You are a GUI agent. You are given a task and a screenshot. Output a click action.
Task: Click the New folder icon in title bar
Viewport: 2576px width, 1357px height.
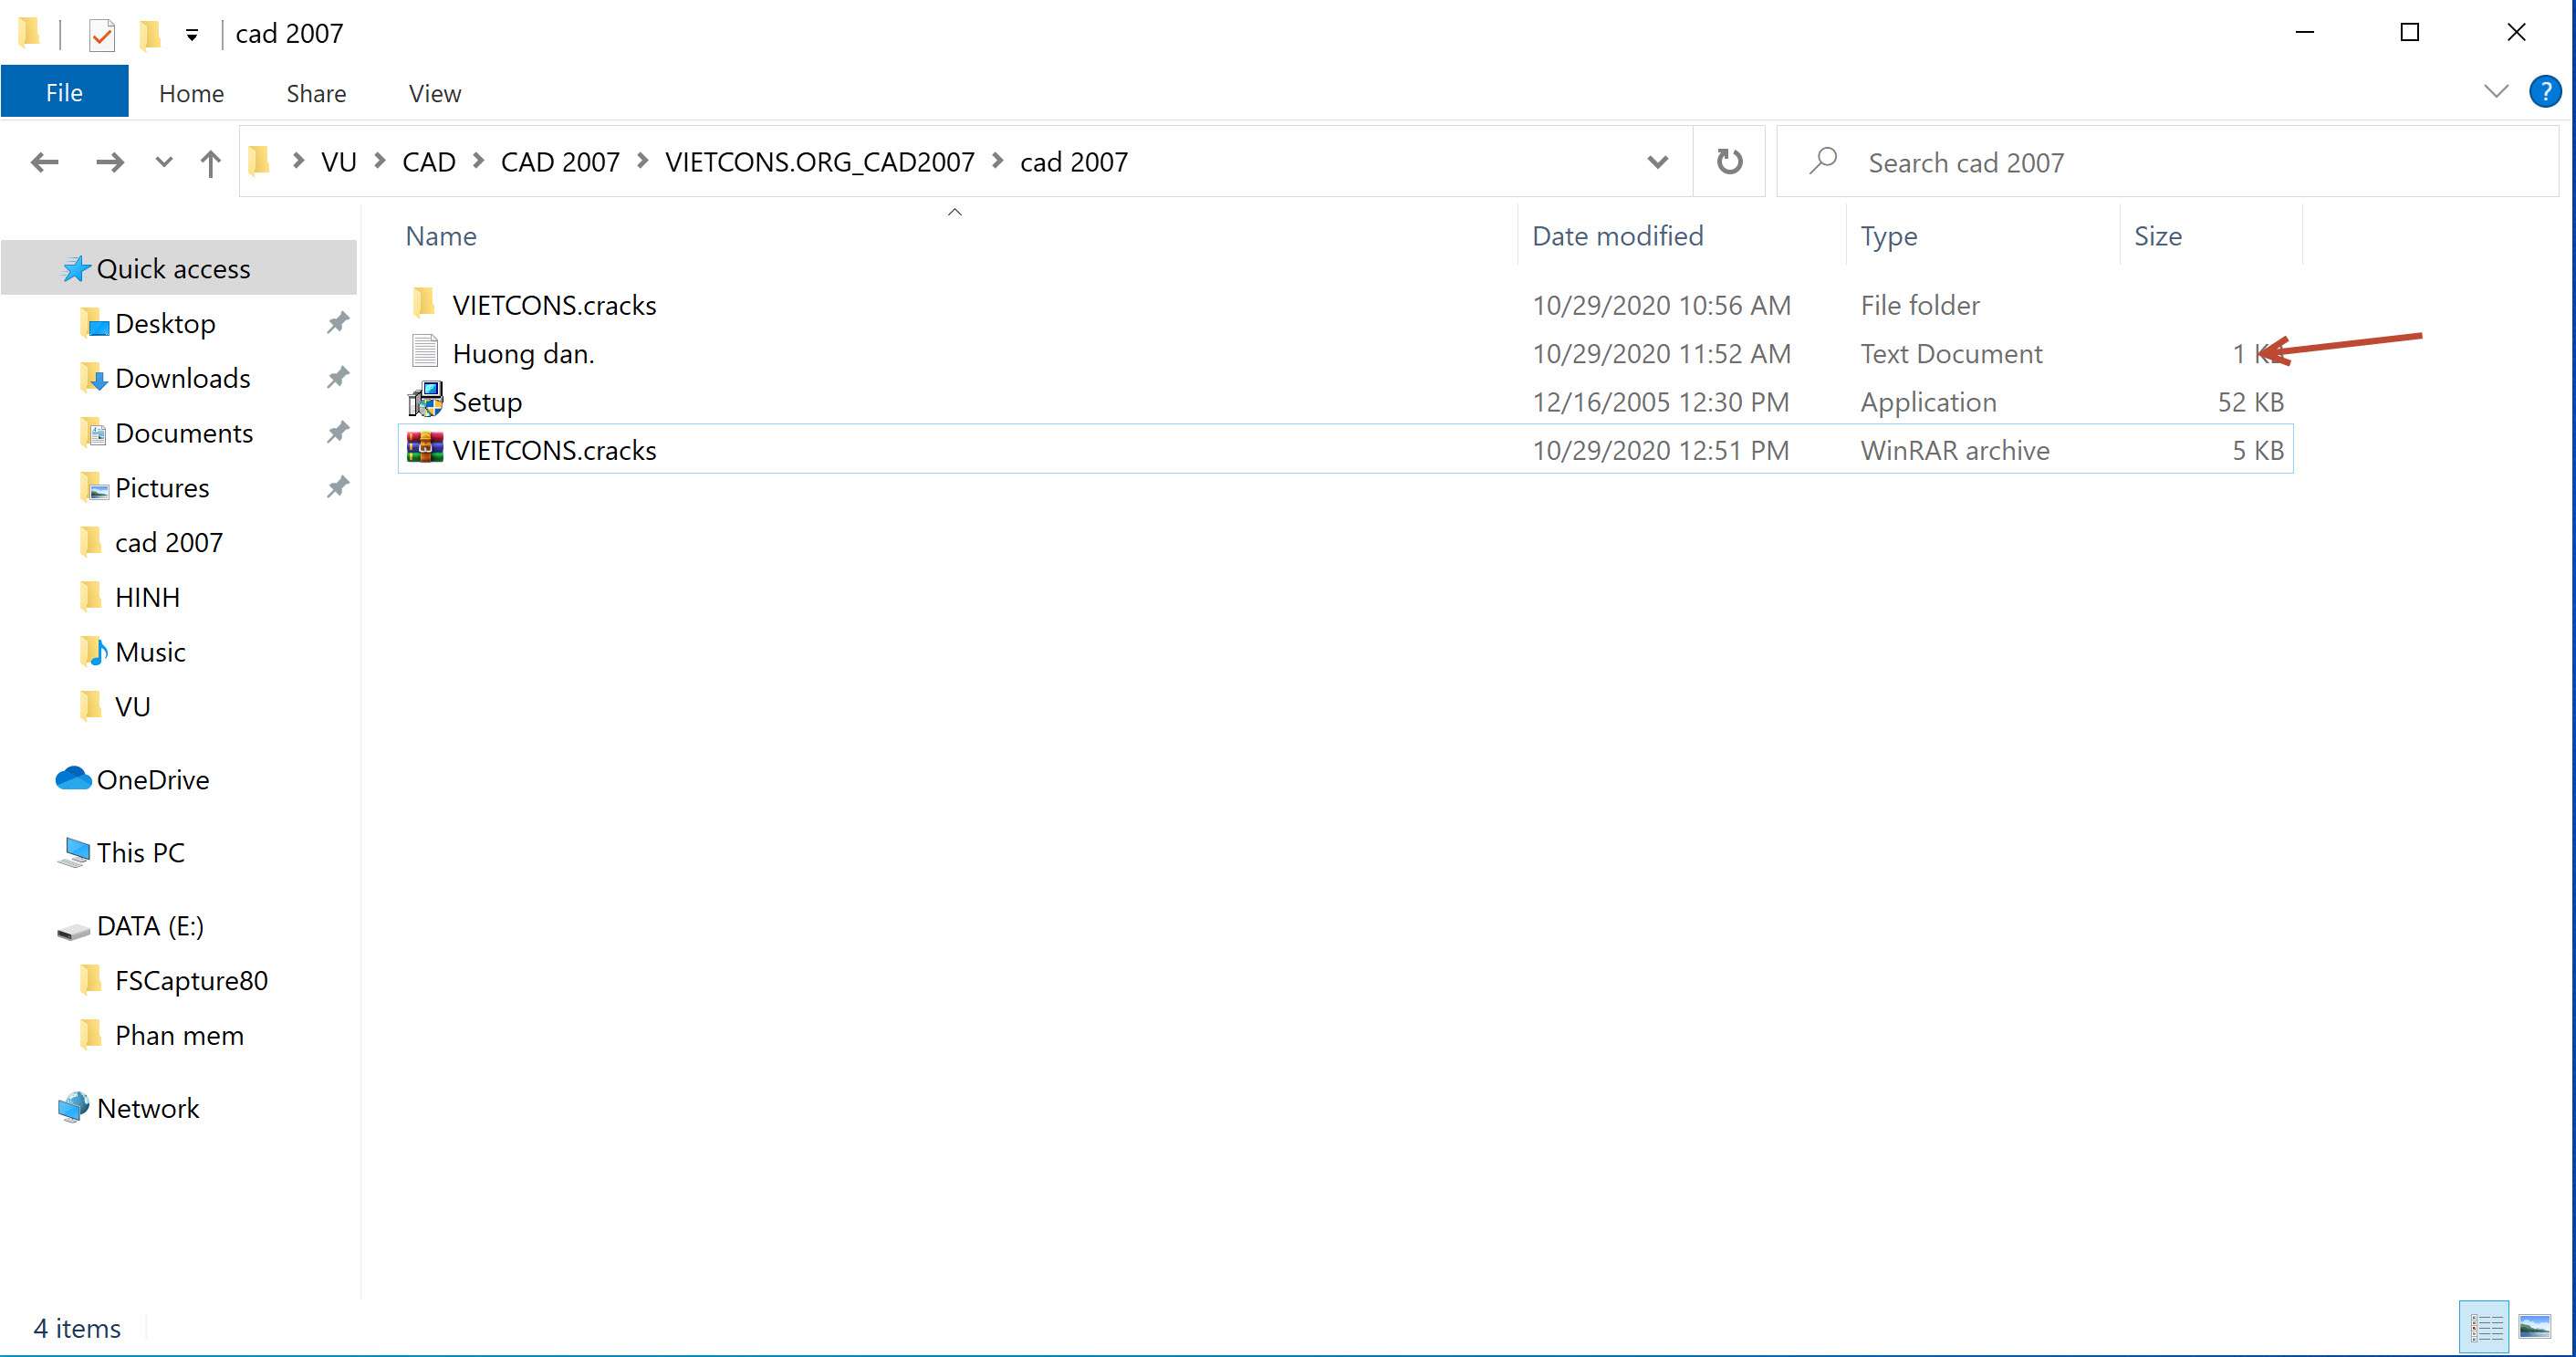149,34
